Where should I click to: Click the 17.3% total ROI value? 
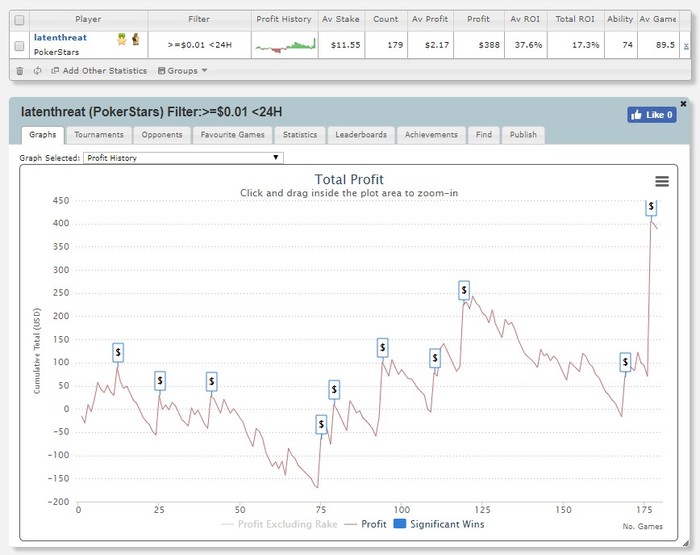(586, 45)
